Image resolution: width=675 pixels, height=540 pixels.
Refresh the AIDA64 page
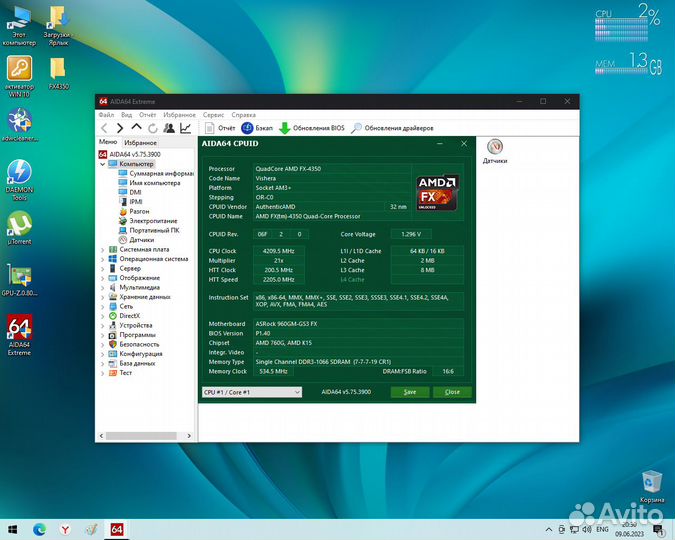click(153, 128)
